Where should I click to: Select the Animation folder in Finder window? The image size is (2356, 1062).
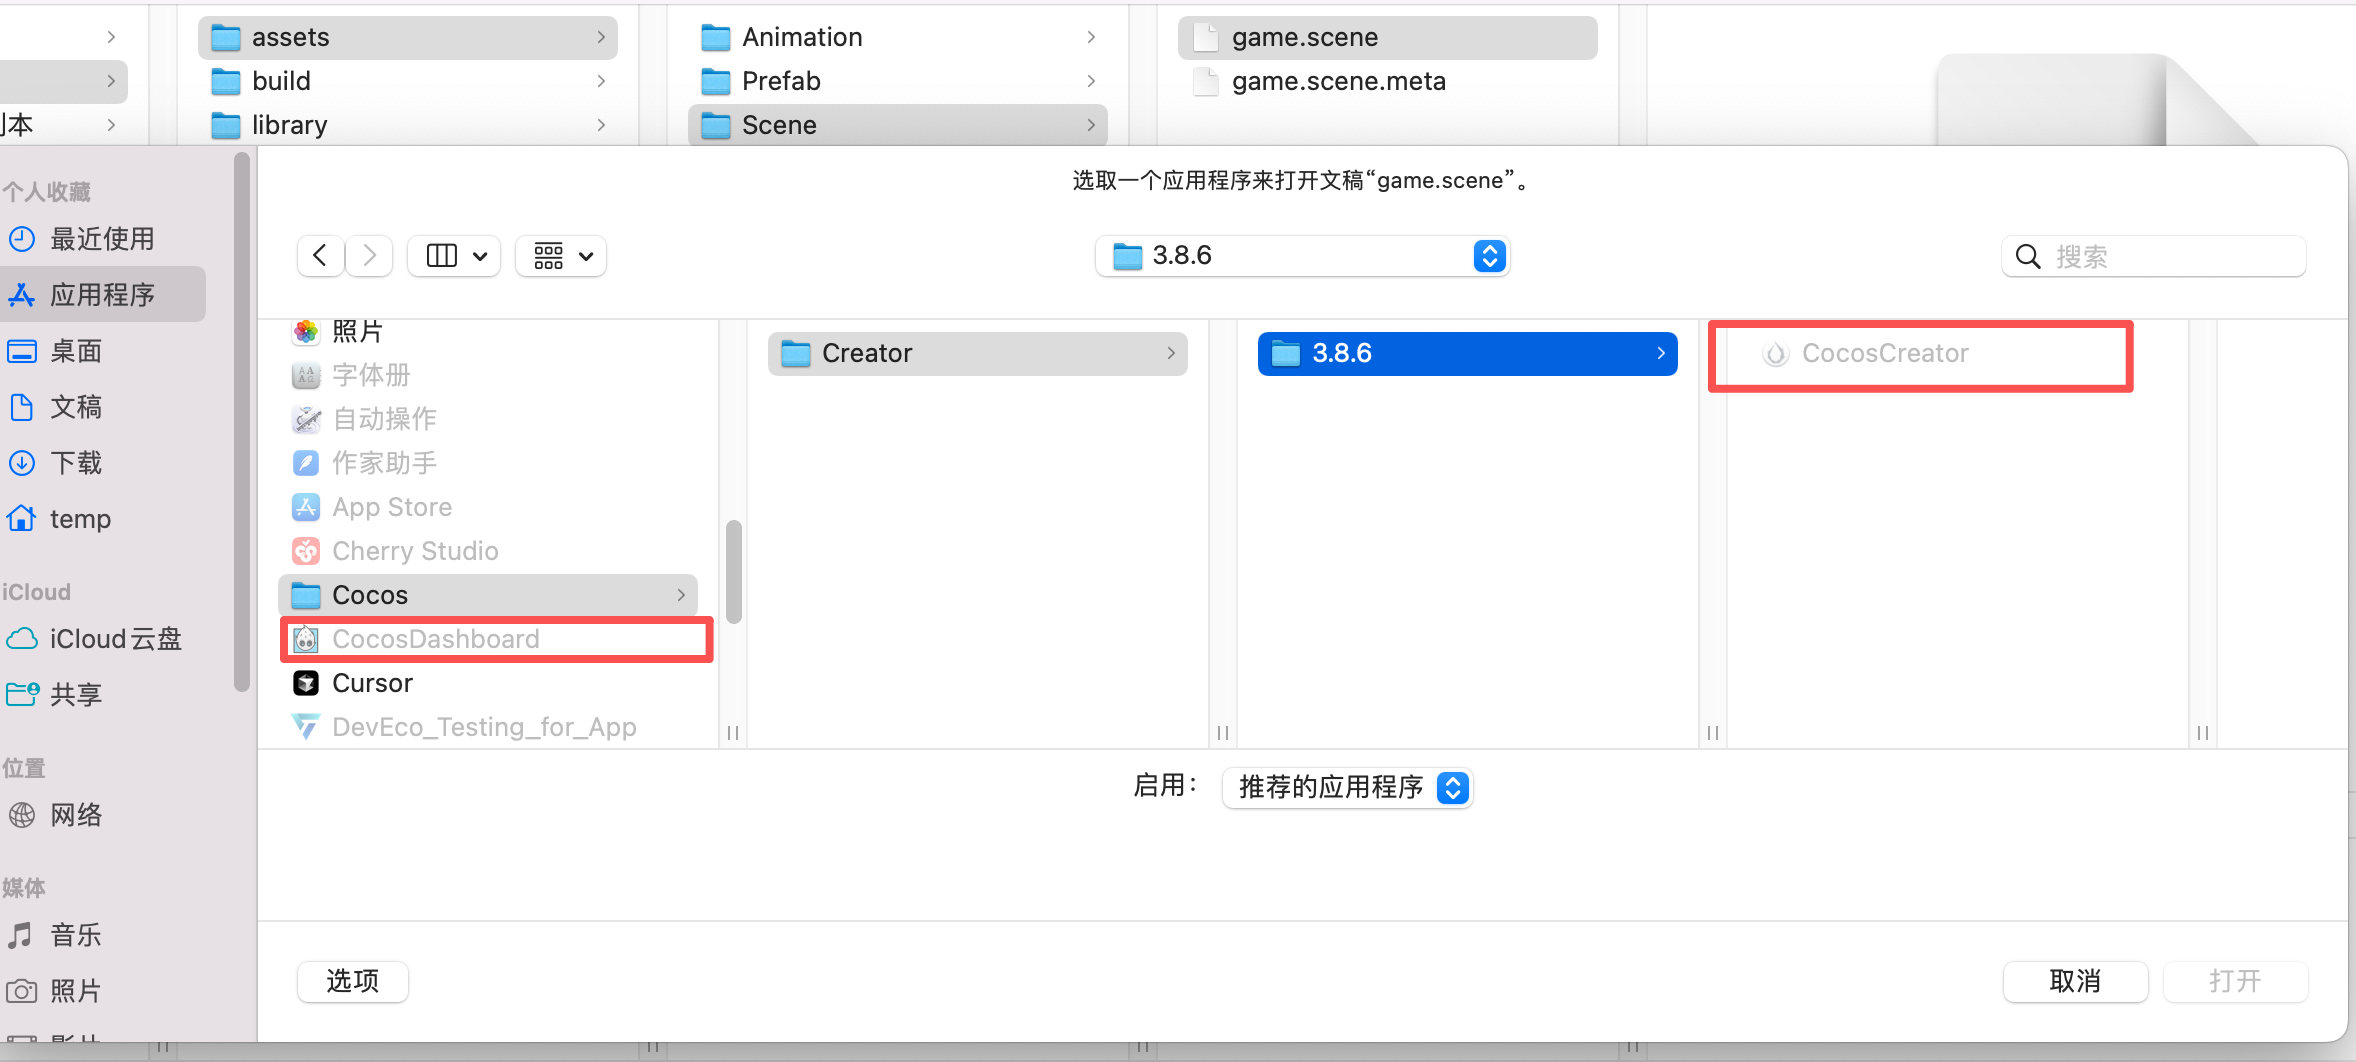coord(898,37)
